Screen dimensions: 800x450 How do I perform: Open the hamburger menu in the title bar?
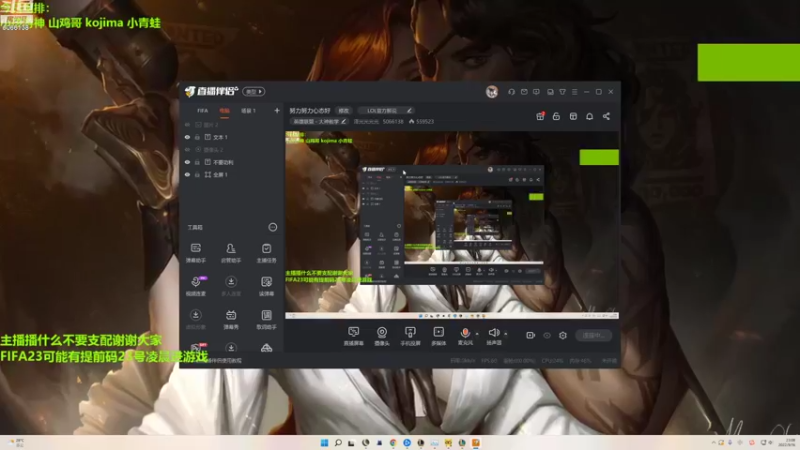point(574,92)
